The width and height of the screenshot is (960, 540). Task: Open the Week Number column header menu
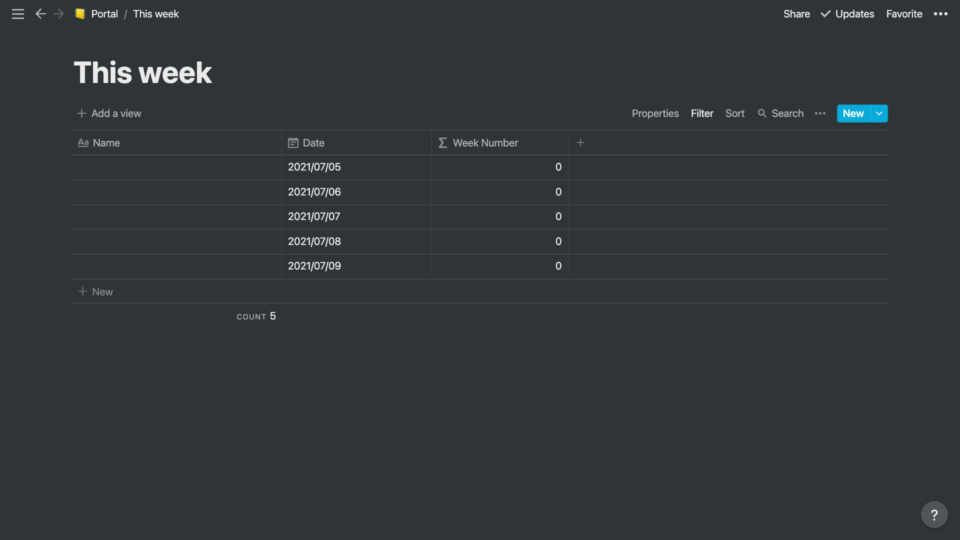click(x=500, y=143)
